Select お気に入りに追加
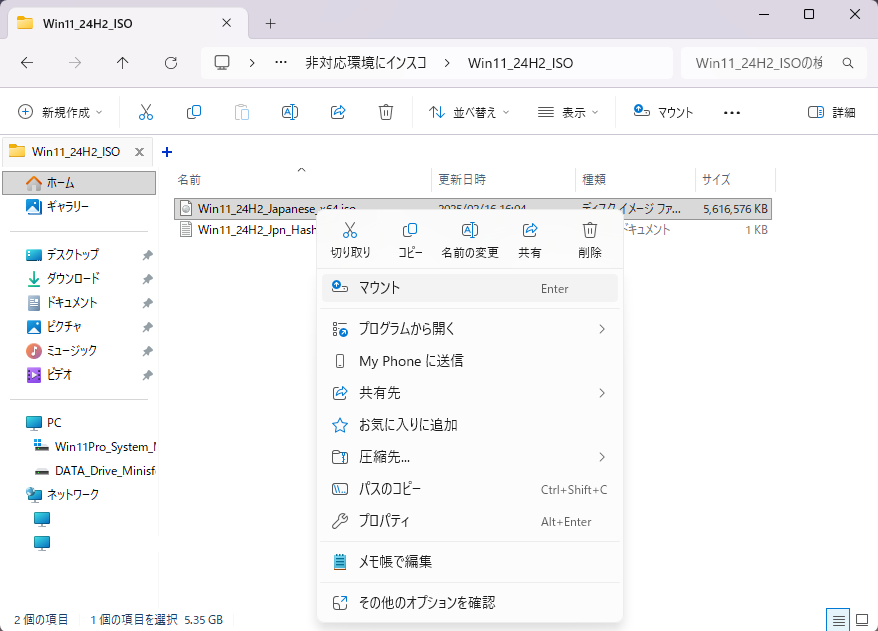This screenshot has width=878, height=631. 470,425
